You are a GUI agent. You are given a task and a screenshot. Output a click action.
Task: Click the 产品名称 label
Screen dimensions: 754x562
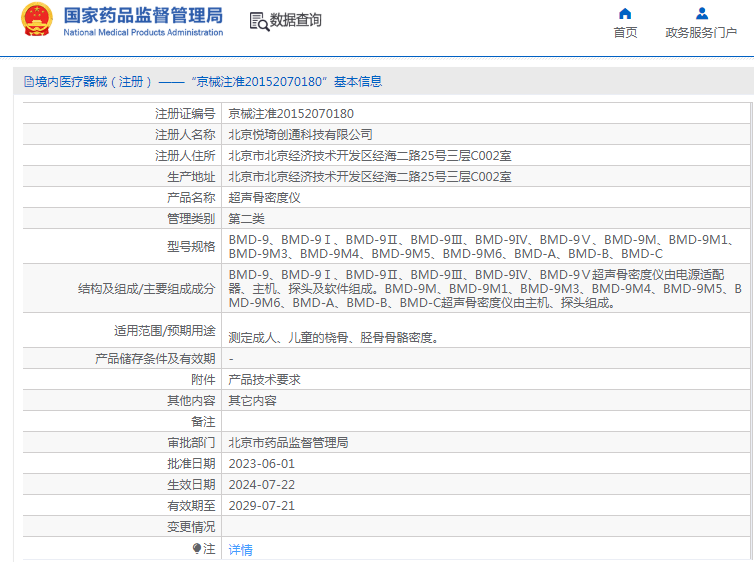191,198
